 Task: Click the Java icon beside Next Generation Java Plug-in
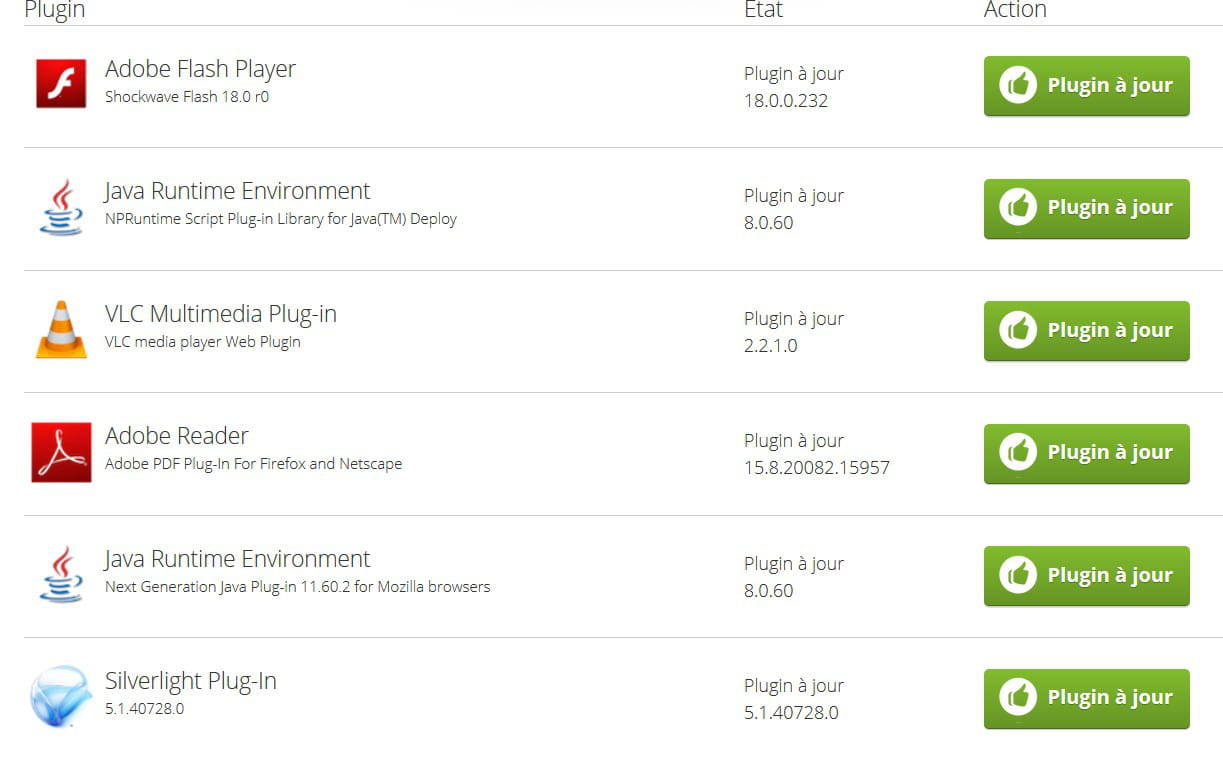pyautogui.click(x=61, y=574)
